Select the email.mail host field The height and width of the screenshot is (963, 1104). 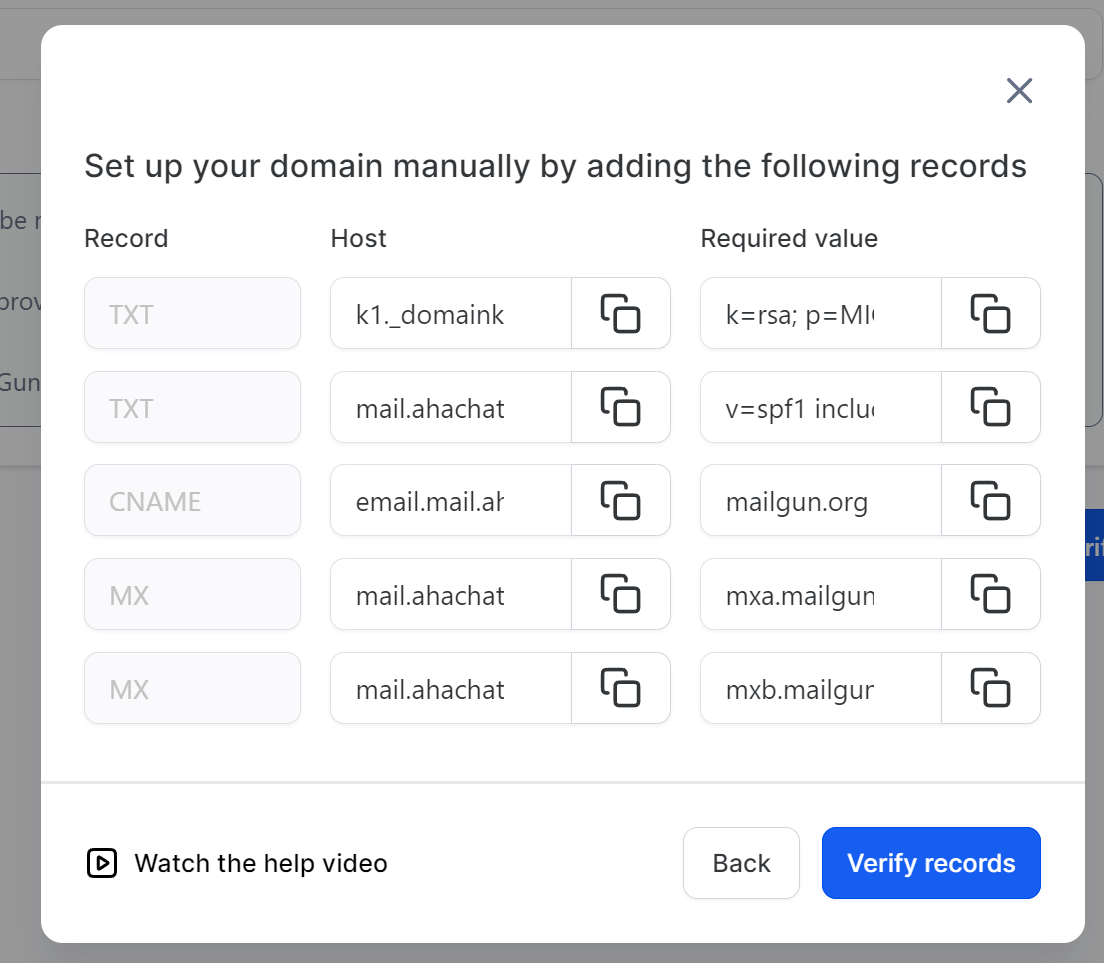(x=451, y=501)
